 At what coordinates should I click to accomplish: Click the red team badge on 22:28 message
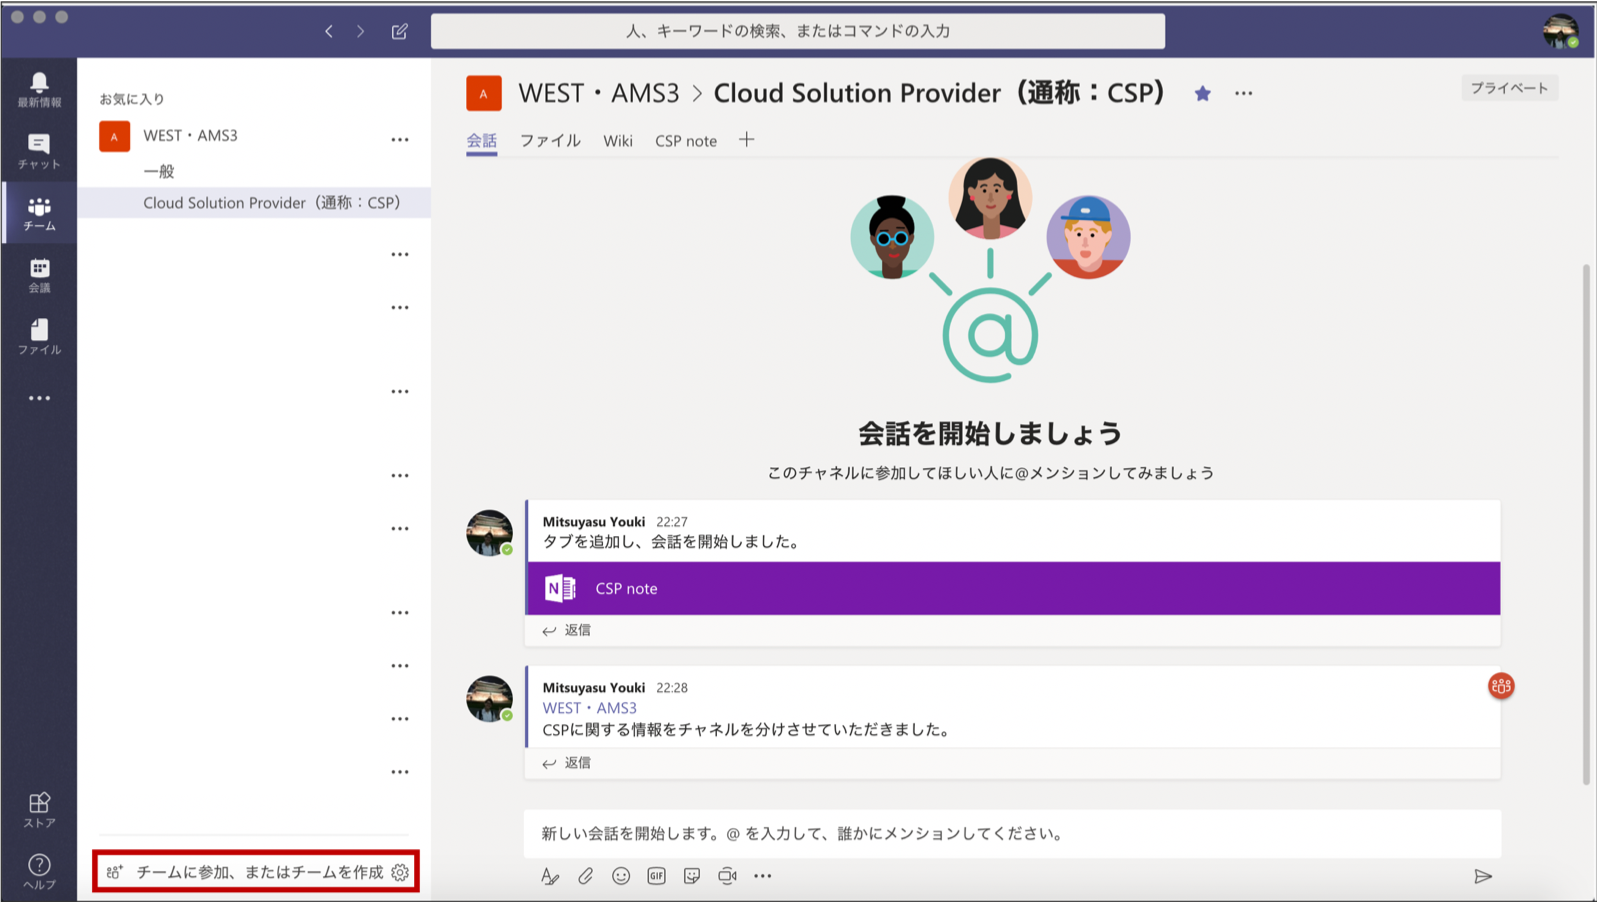tap(1501, 686)
